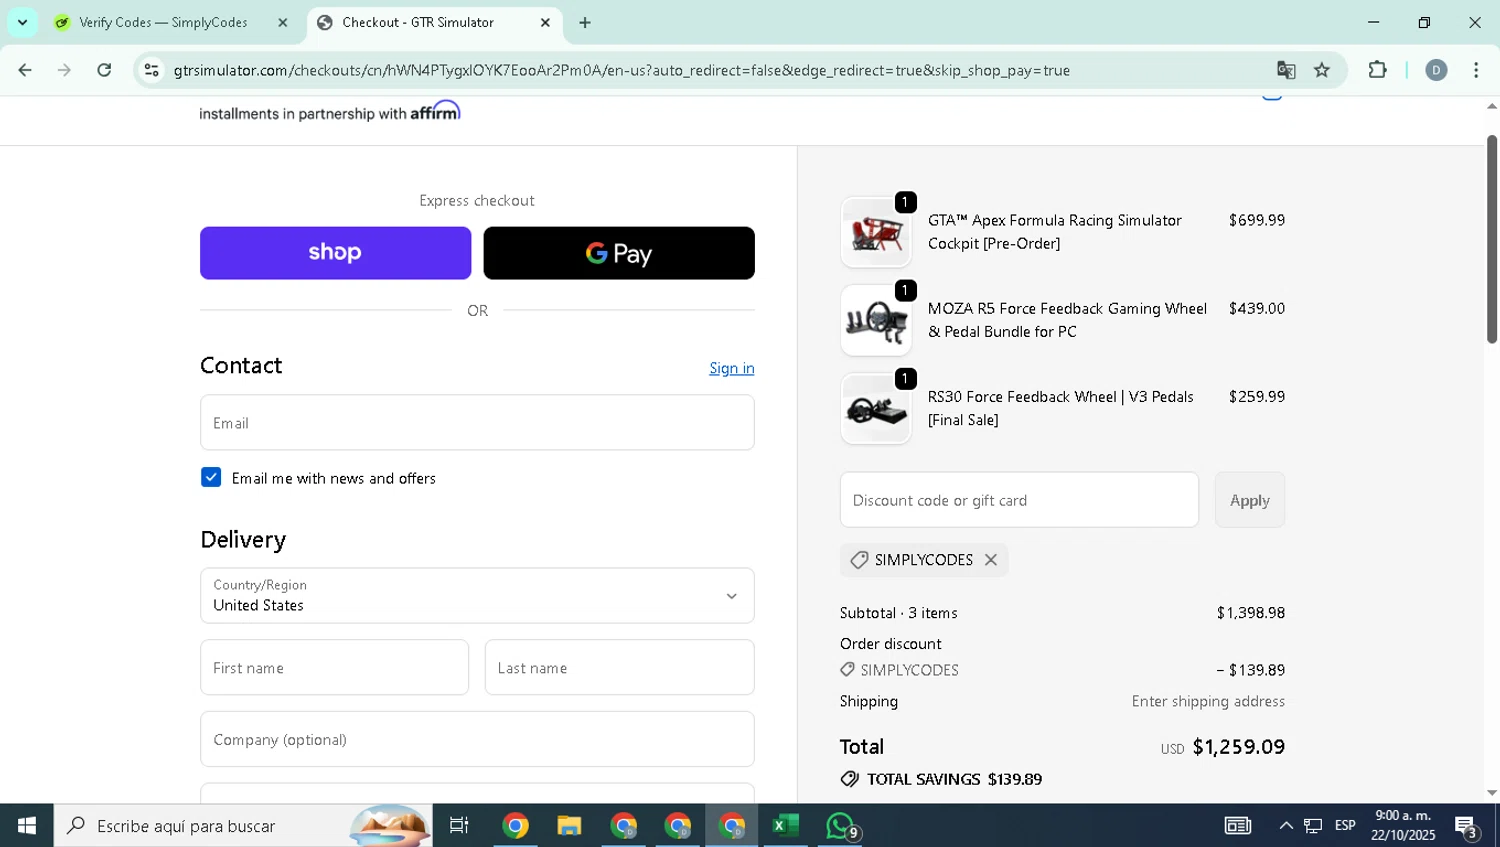
Task: Click the Company (optional) field
Action: 477,739
